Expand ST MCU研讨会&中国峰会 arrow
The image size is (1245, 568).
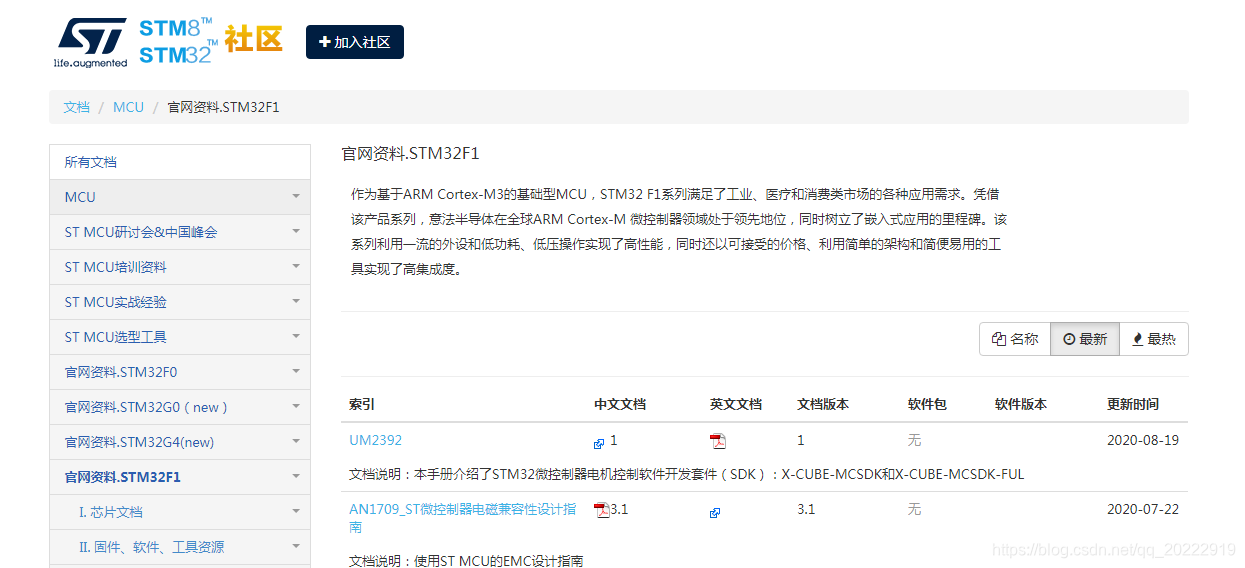[x=296, y=231]
